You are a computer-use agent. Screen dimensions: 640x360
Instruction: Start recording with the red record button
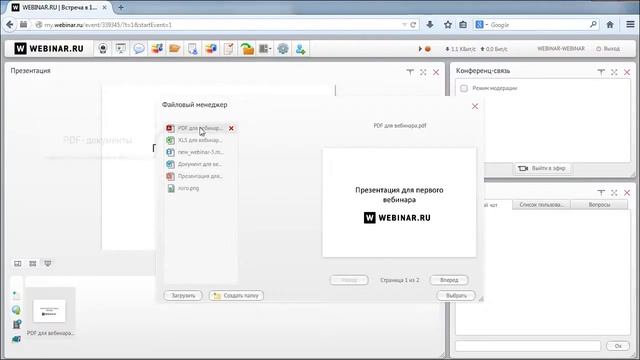pos(427,49)
